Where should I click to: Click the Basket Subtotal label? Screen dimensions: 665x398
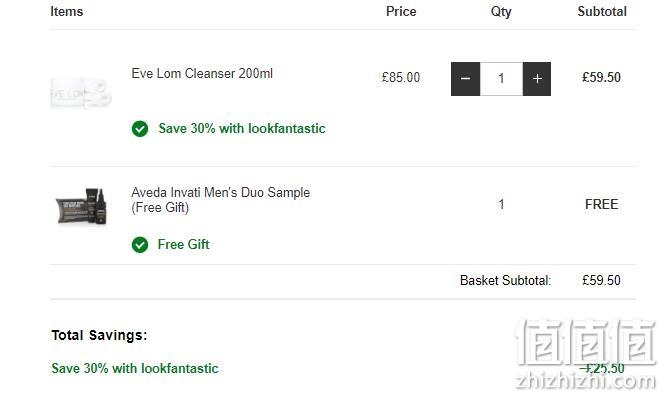(505, 280)
